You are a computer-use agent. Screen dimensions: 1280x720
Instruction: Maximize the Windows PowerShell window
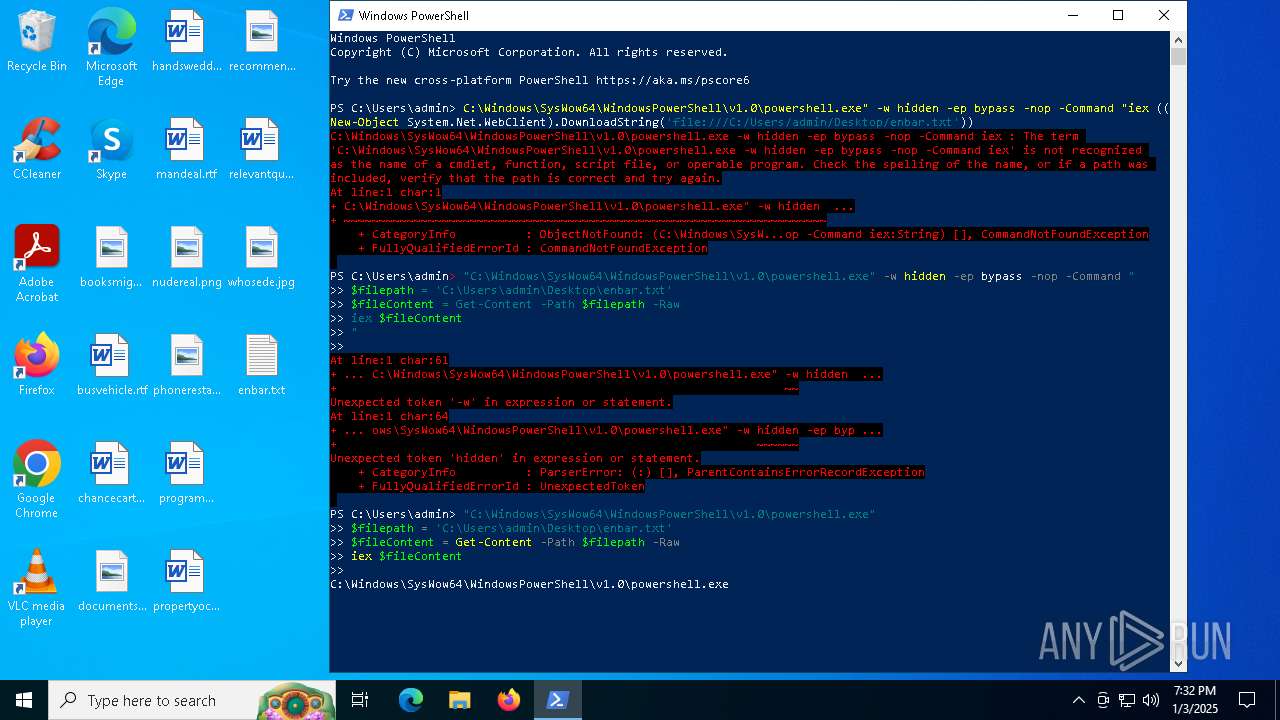1118,15
